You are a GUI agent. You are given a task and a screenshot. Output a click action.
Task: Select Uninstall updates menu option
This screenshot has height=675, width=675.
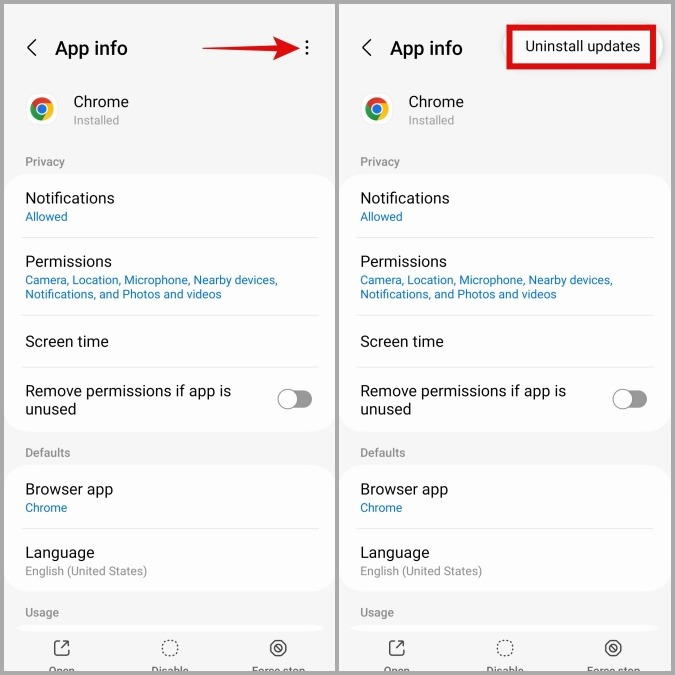(x=582, y=46)
